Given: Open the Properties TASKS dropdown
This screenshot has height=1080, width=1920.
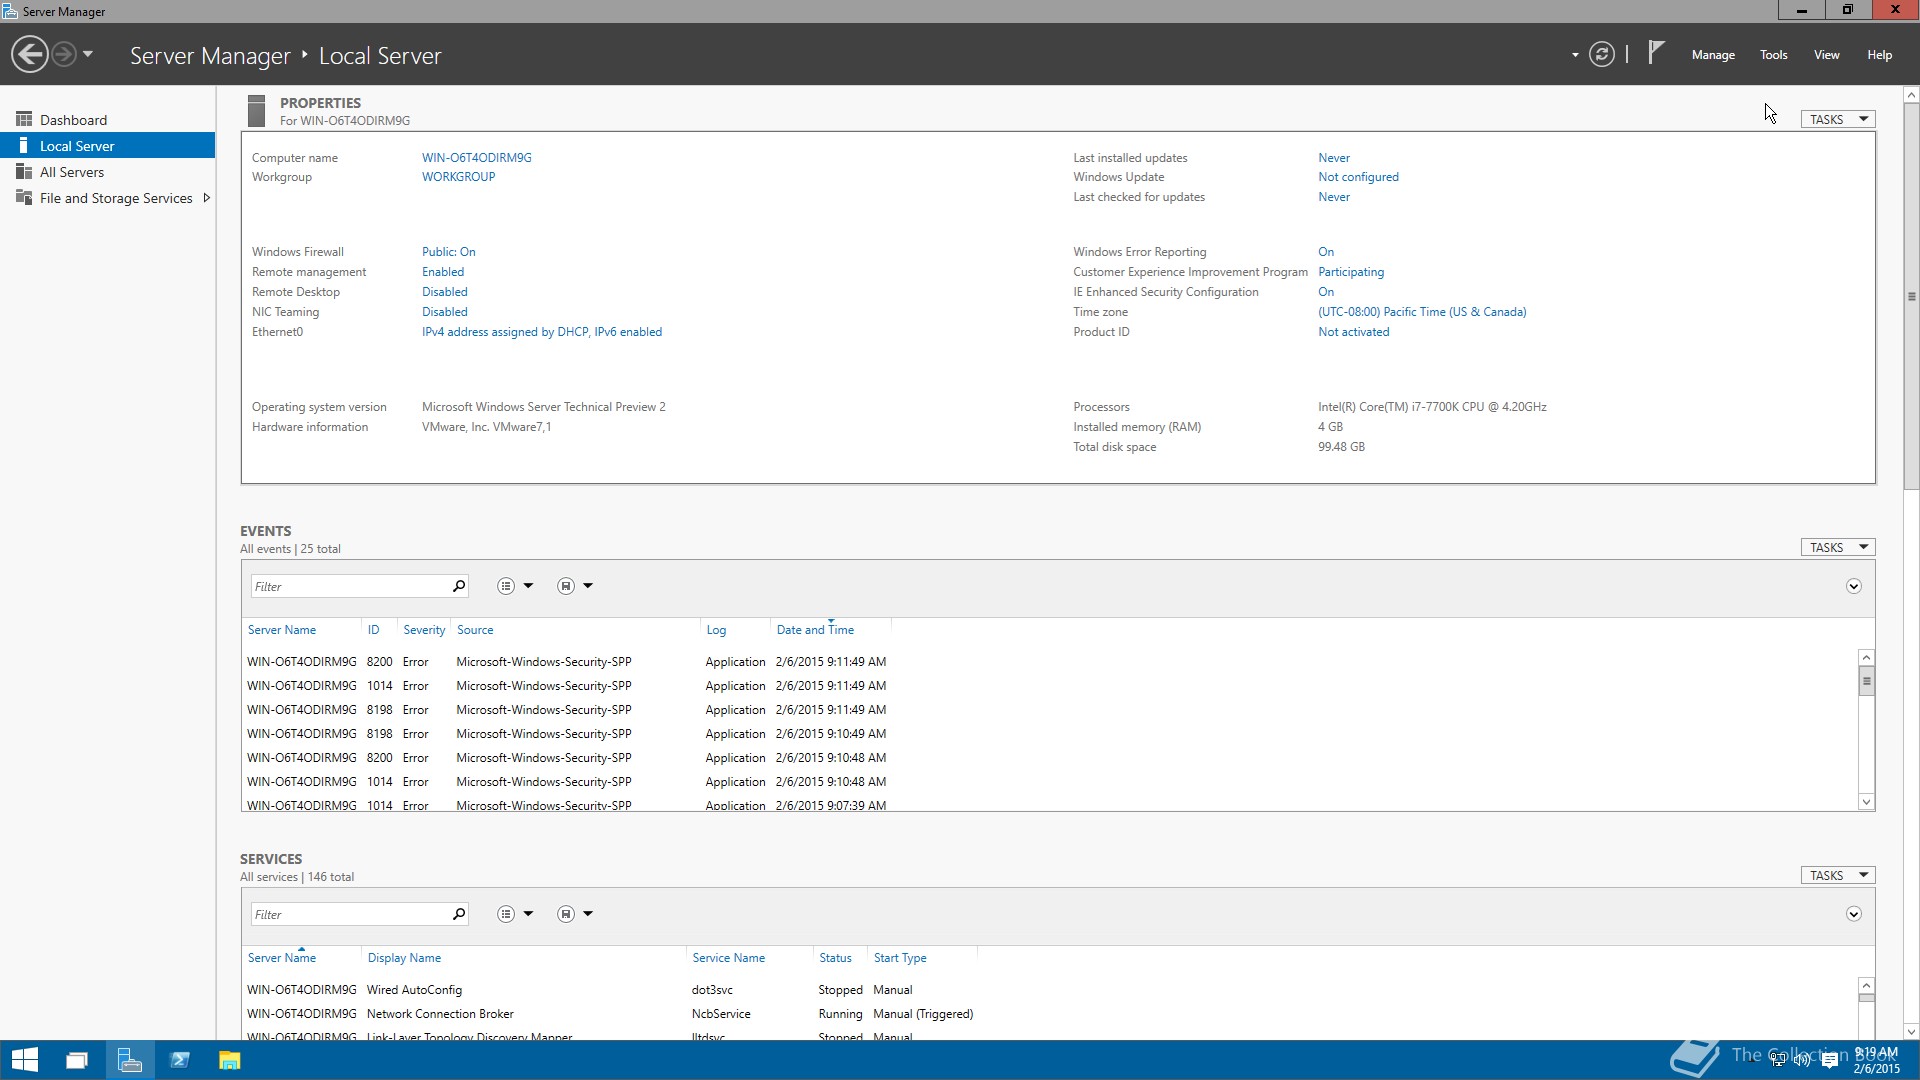Looking at the screenshot, I should click(x=1838, y=119).
